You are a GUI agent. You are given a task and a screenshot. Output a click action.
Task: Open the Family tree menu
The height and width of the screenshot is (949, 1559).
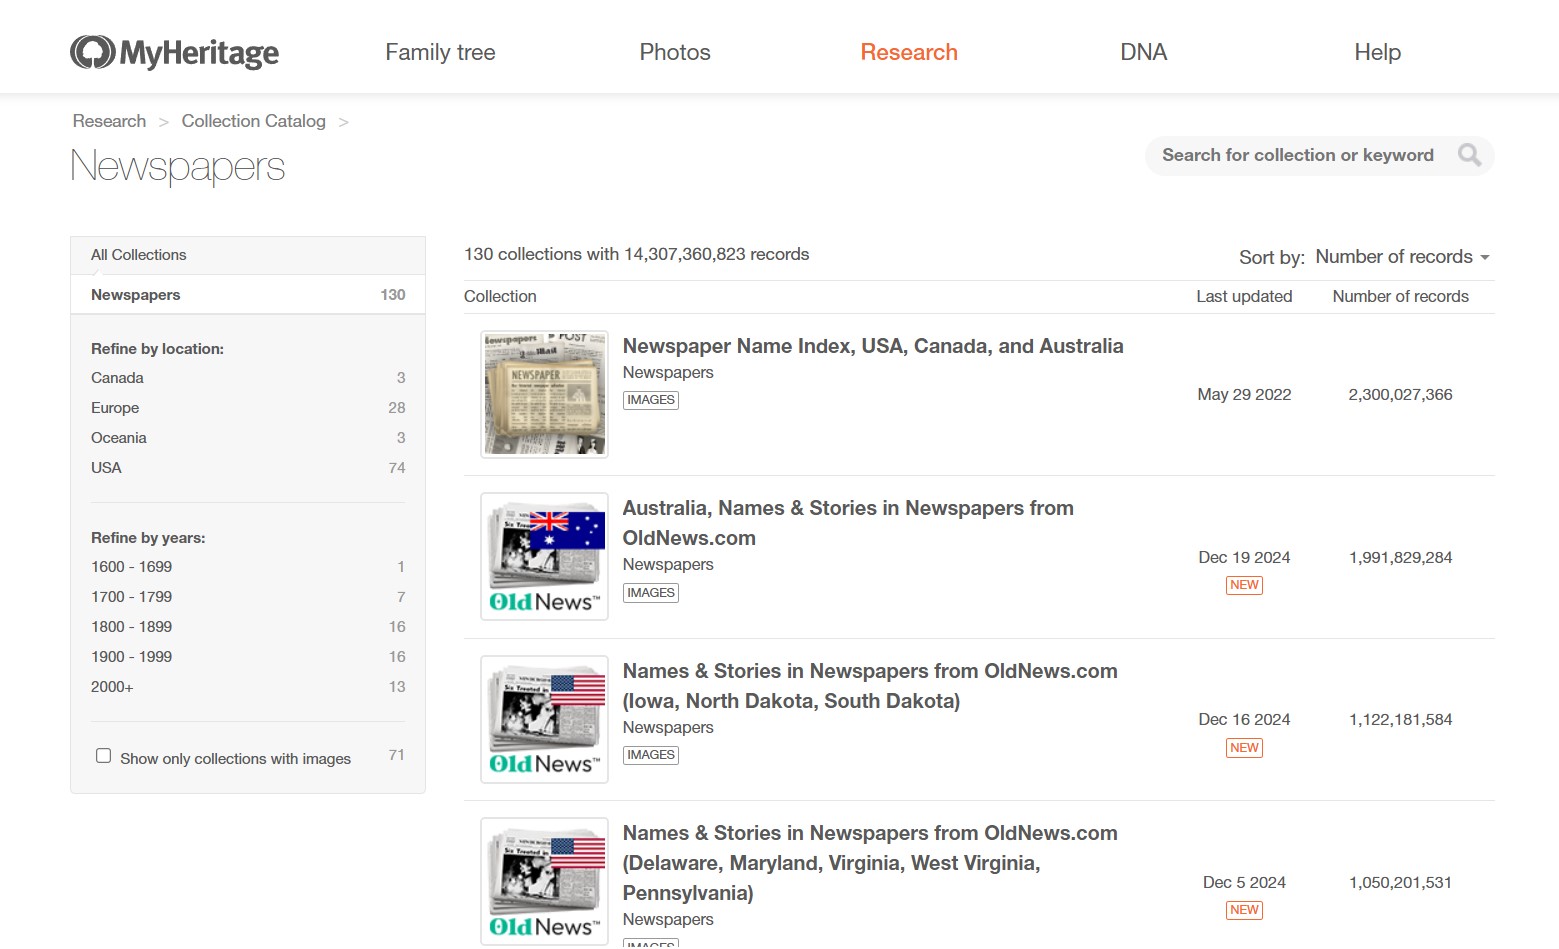440,52
